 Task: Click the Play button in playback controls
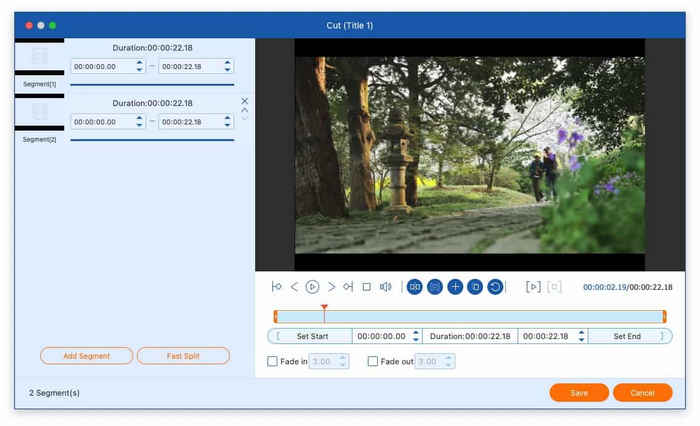click(x=312, y=287)
